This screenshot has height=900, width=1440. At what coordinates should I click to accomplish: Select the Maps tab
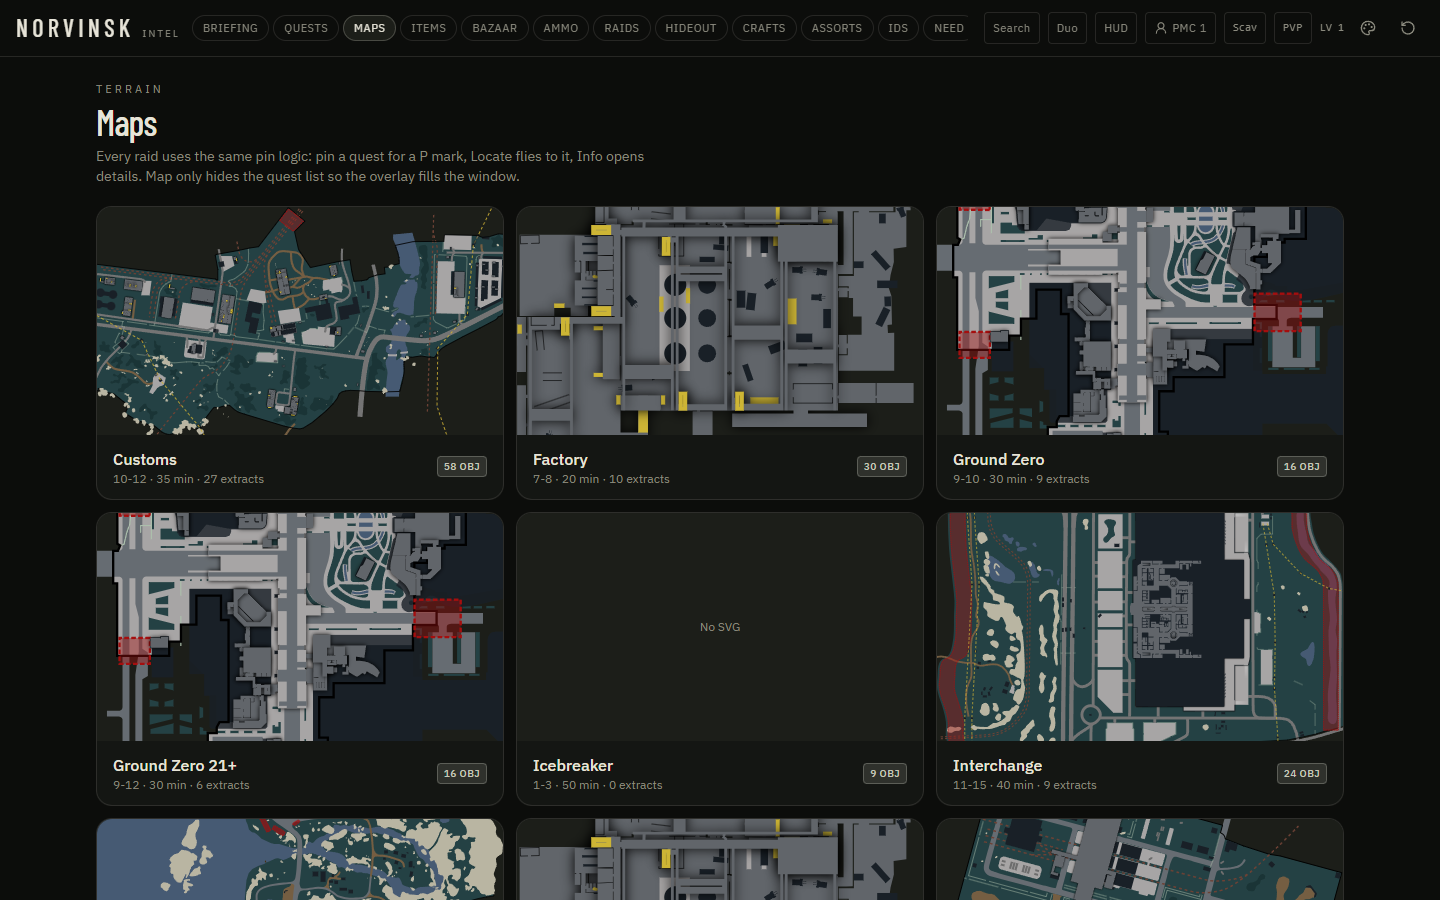pyautogui.click(x=369, y=28)
